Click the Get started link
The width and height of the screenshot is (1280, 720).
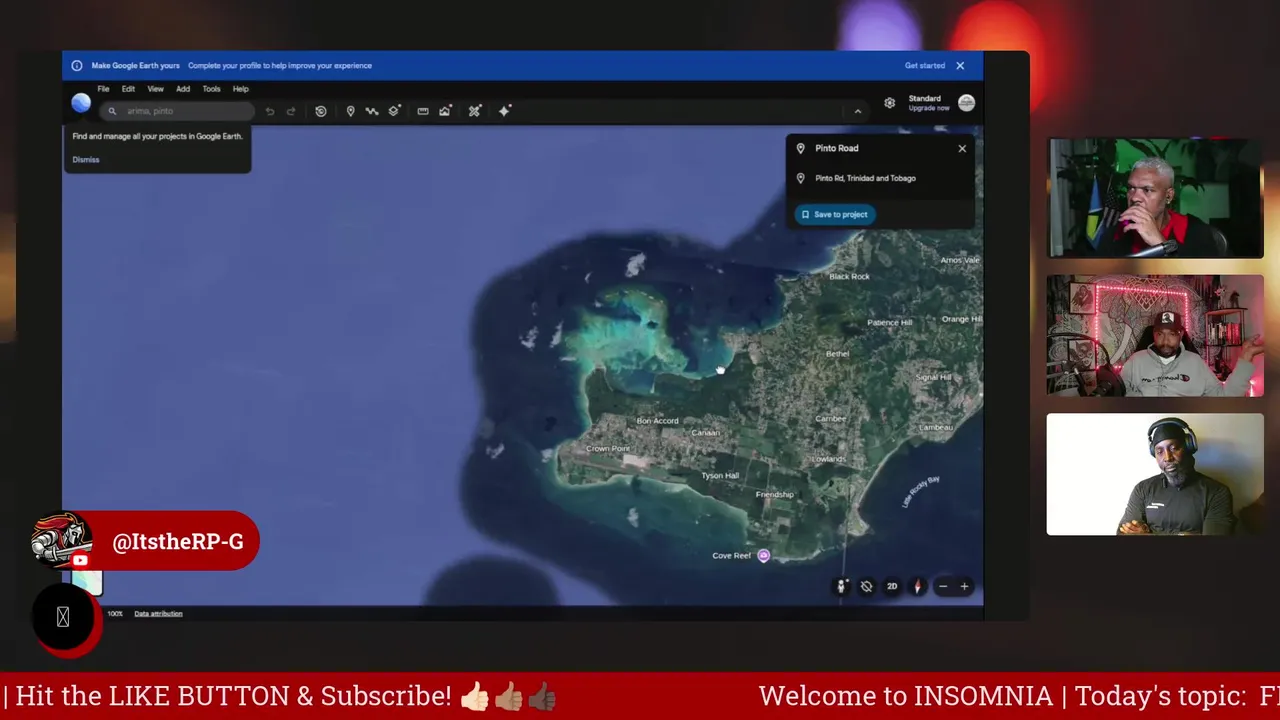pyautogui.click(x=925, y=66)
